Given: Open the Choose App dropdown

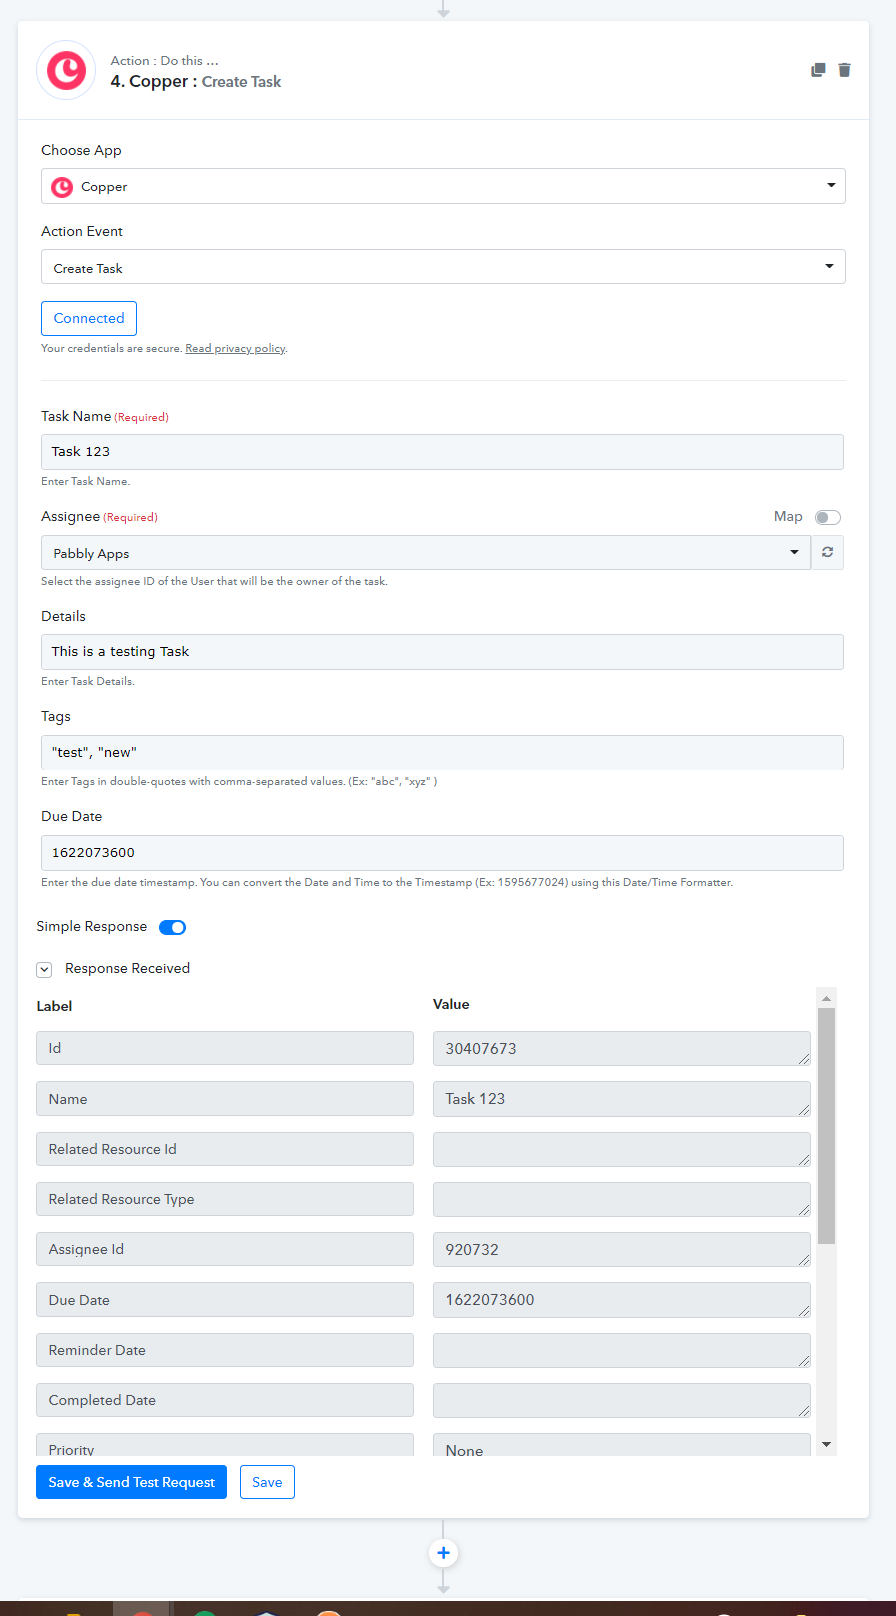Looking at the screenshot, I should pyautogui.click(x=443, y=186).
